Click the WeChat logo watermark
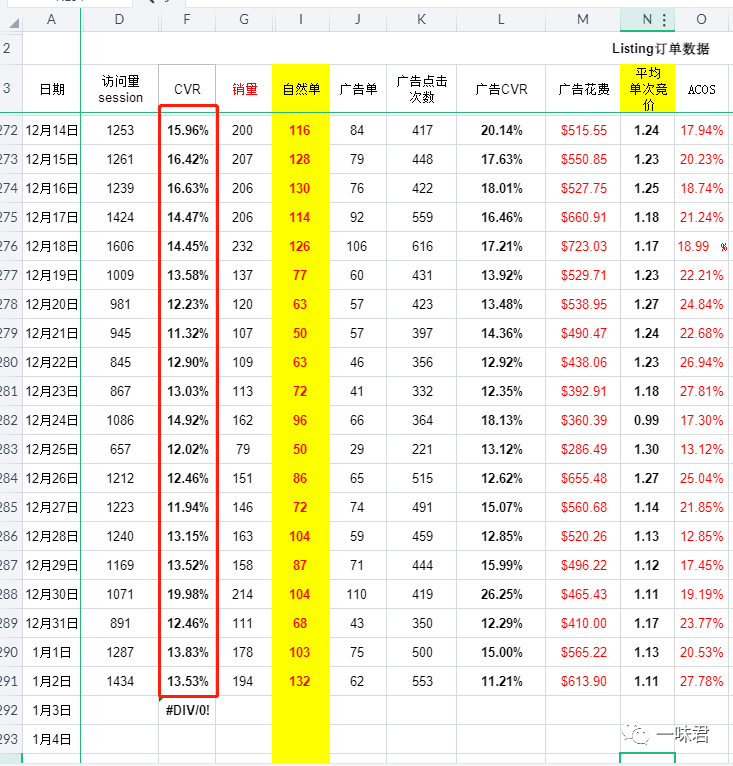Image resolution: width=733 pixels, height=766 pixels. pos(636,735)
